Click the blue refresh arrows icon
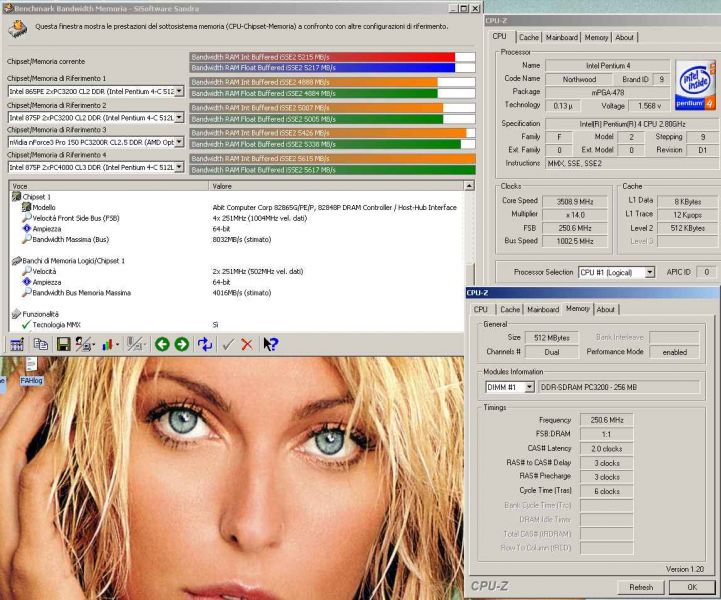The height and width of the screenshot is (600, 721). click(205, 344)
